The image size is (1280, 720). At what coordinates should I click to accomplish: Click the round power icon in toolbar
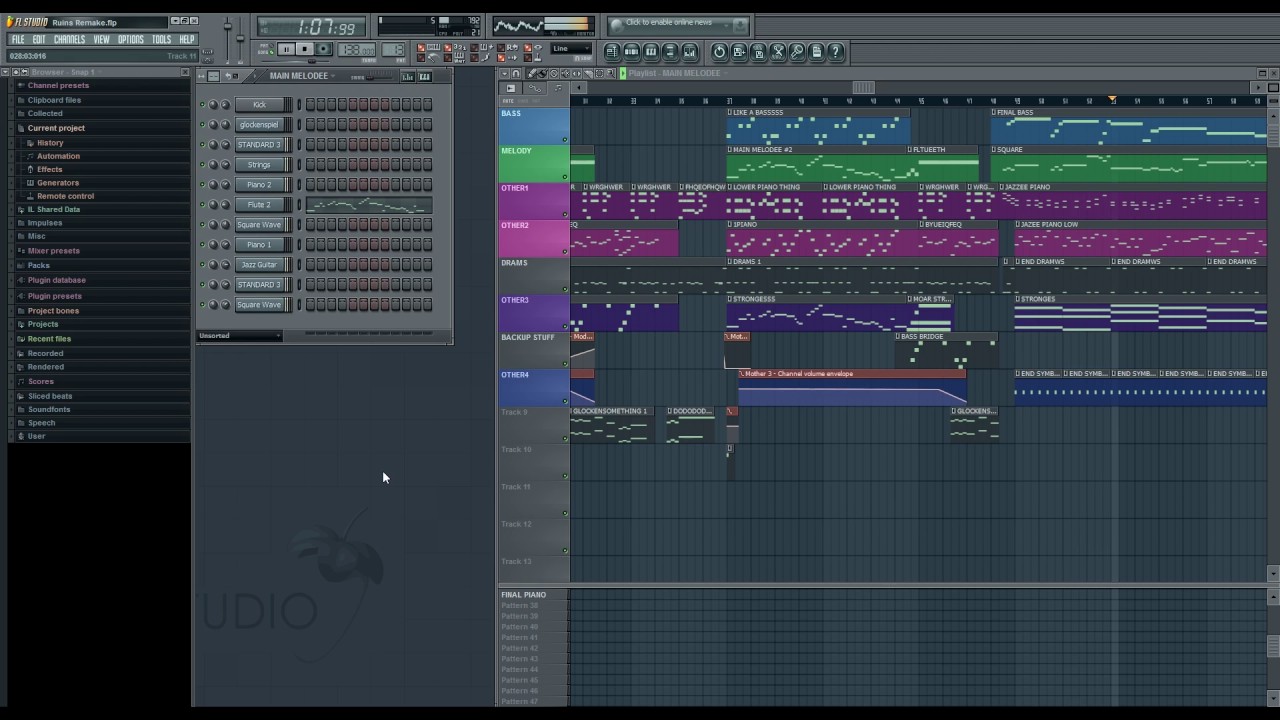720,52
